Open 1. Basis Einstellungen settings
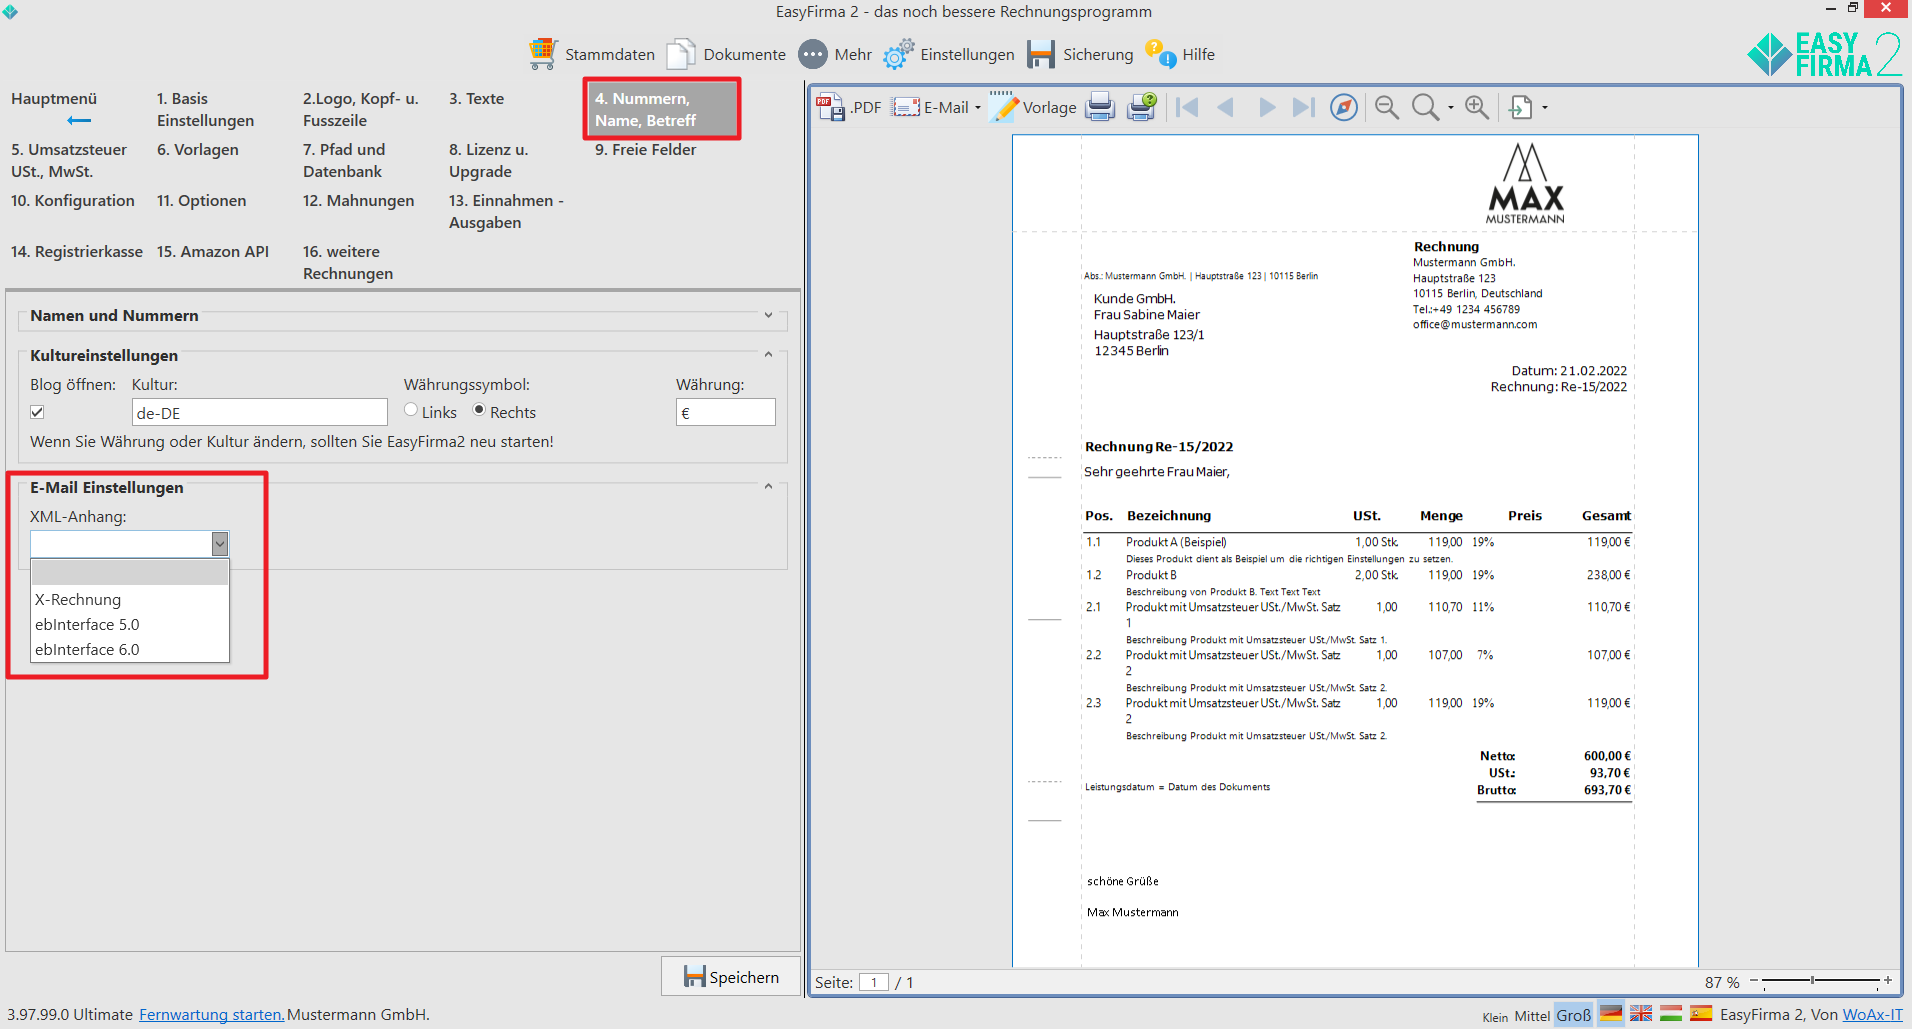This screenshot has height=1029, width=1912. tap(205, 109)
